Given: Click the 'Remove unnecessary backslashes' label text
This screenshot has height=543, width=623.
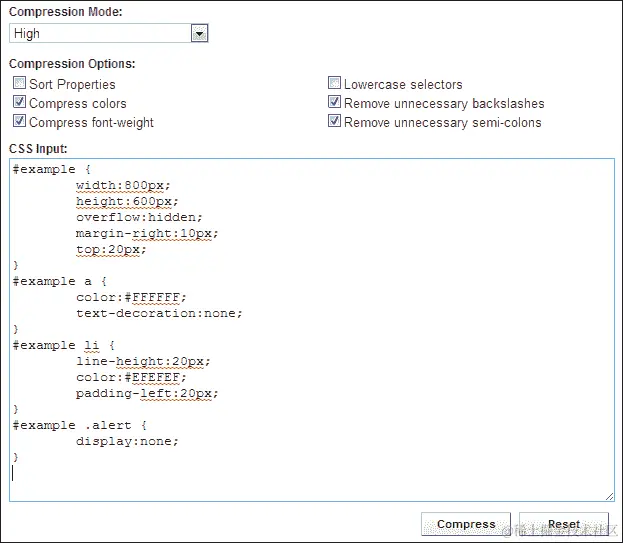Looking at the screenshot, I should (x=444, y=103).
